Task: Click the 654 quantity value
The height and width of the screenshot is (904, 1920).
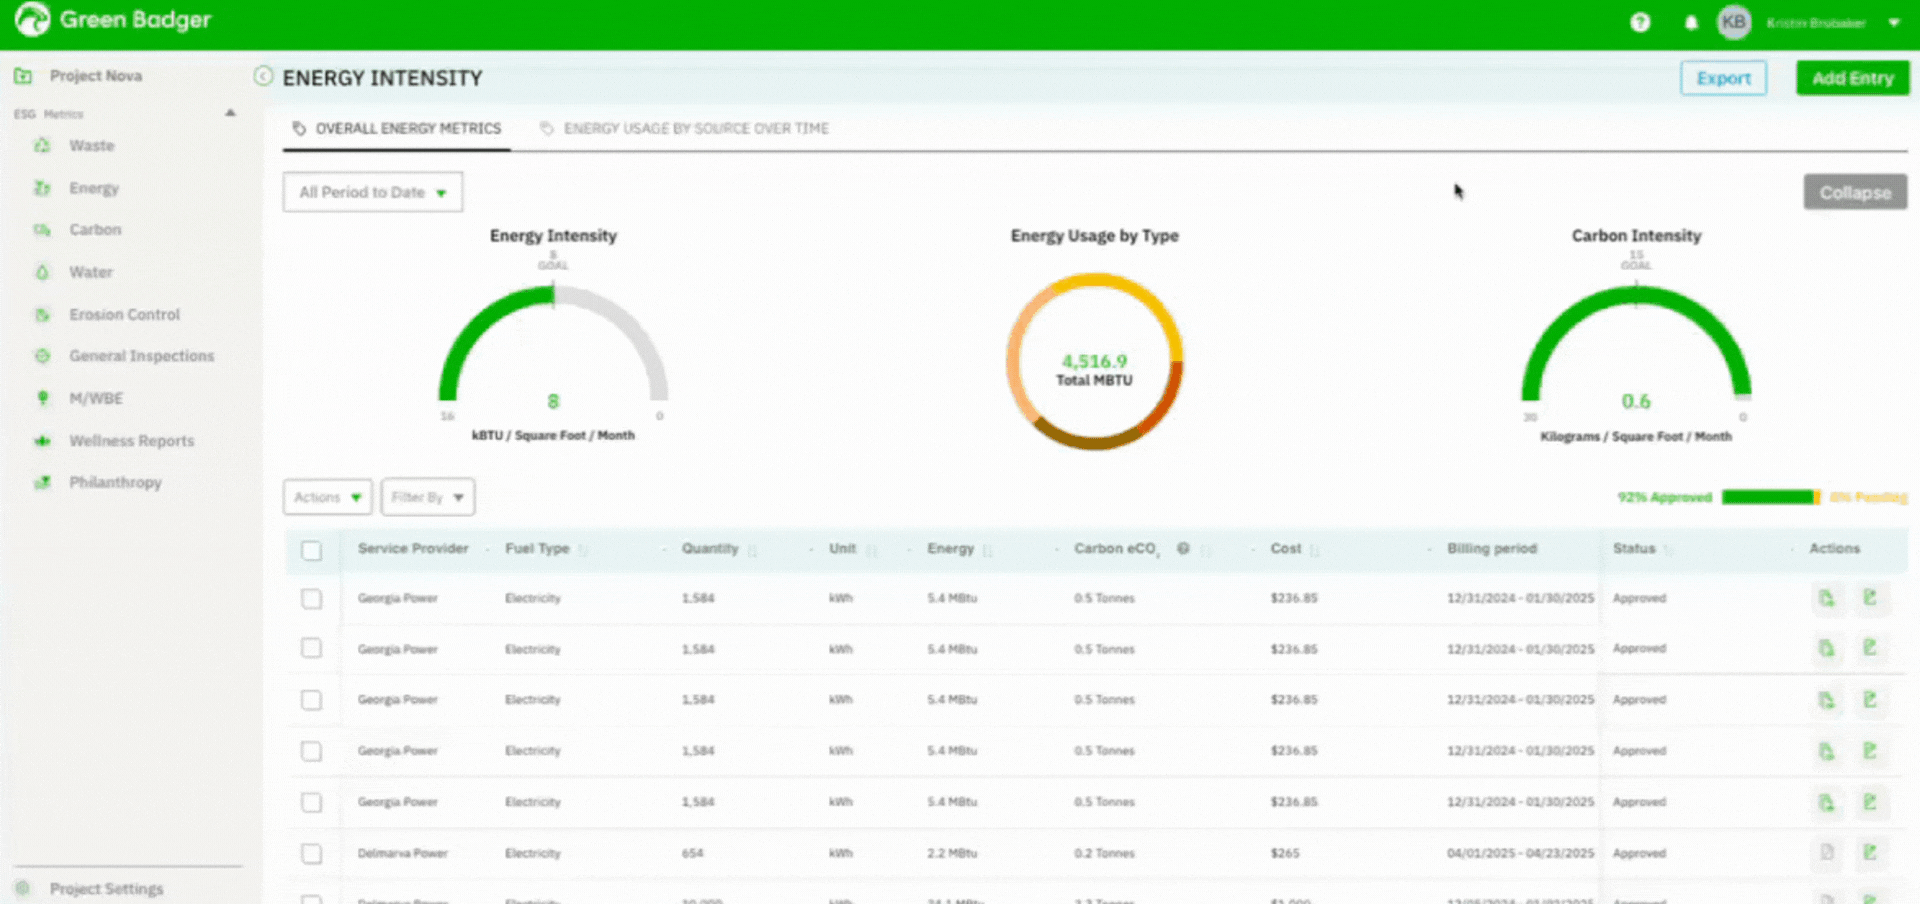Action: tap(692, 853)
